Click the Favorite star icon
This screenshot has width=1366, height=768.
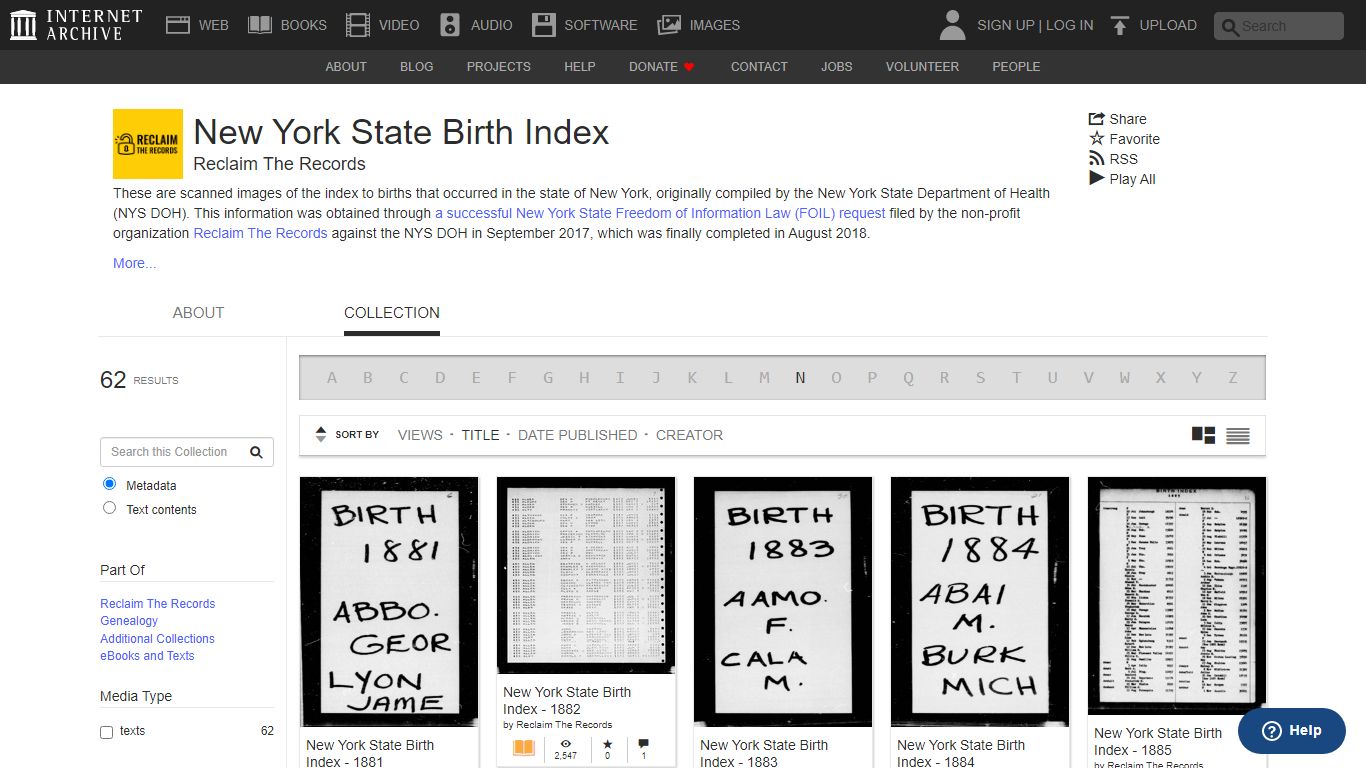coord(1097,138)
